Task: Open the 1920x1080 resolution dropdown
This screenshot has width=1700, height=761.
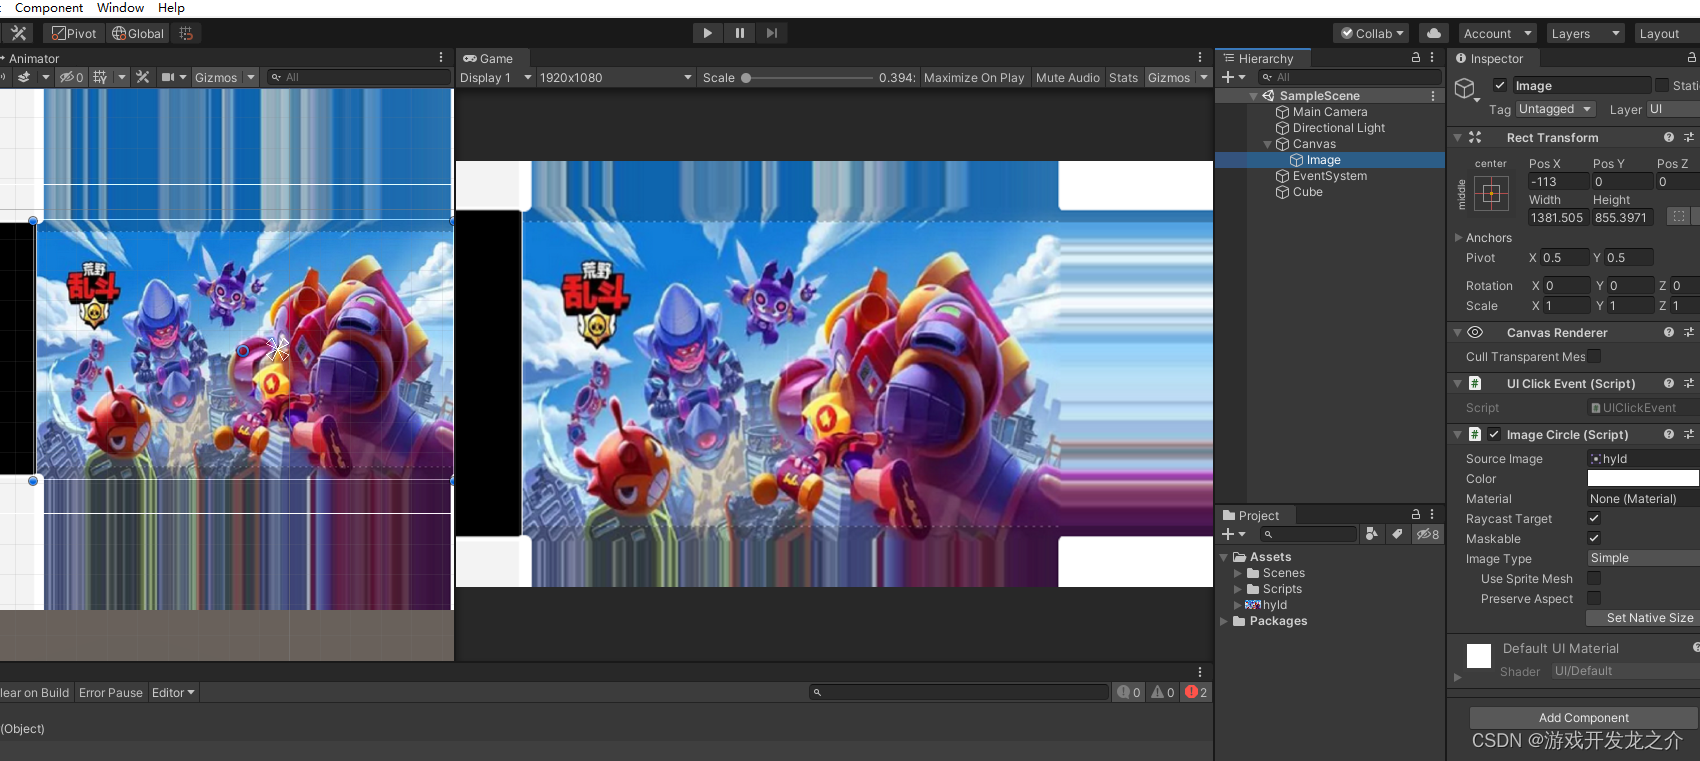Action: pos(615,77)
